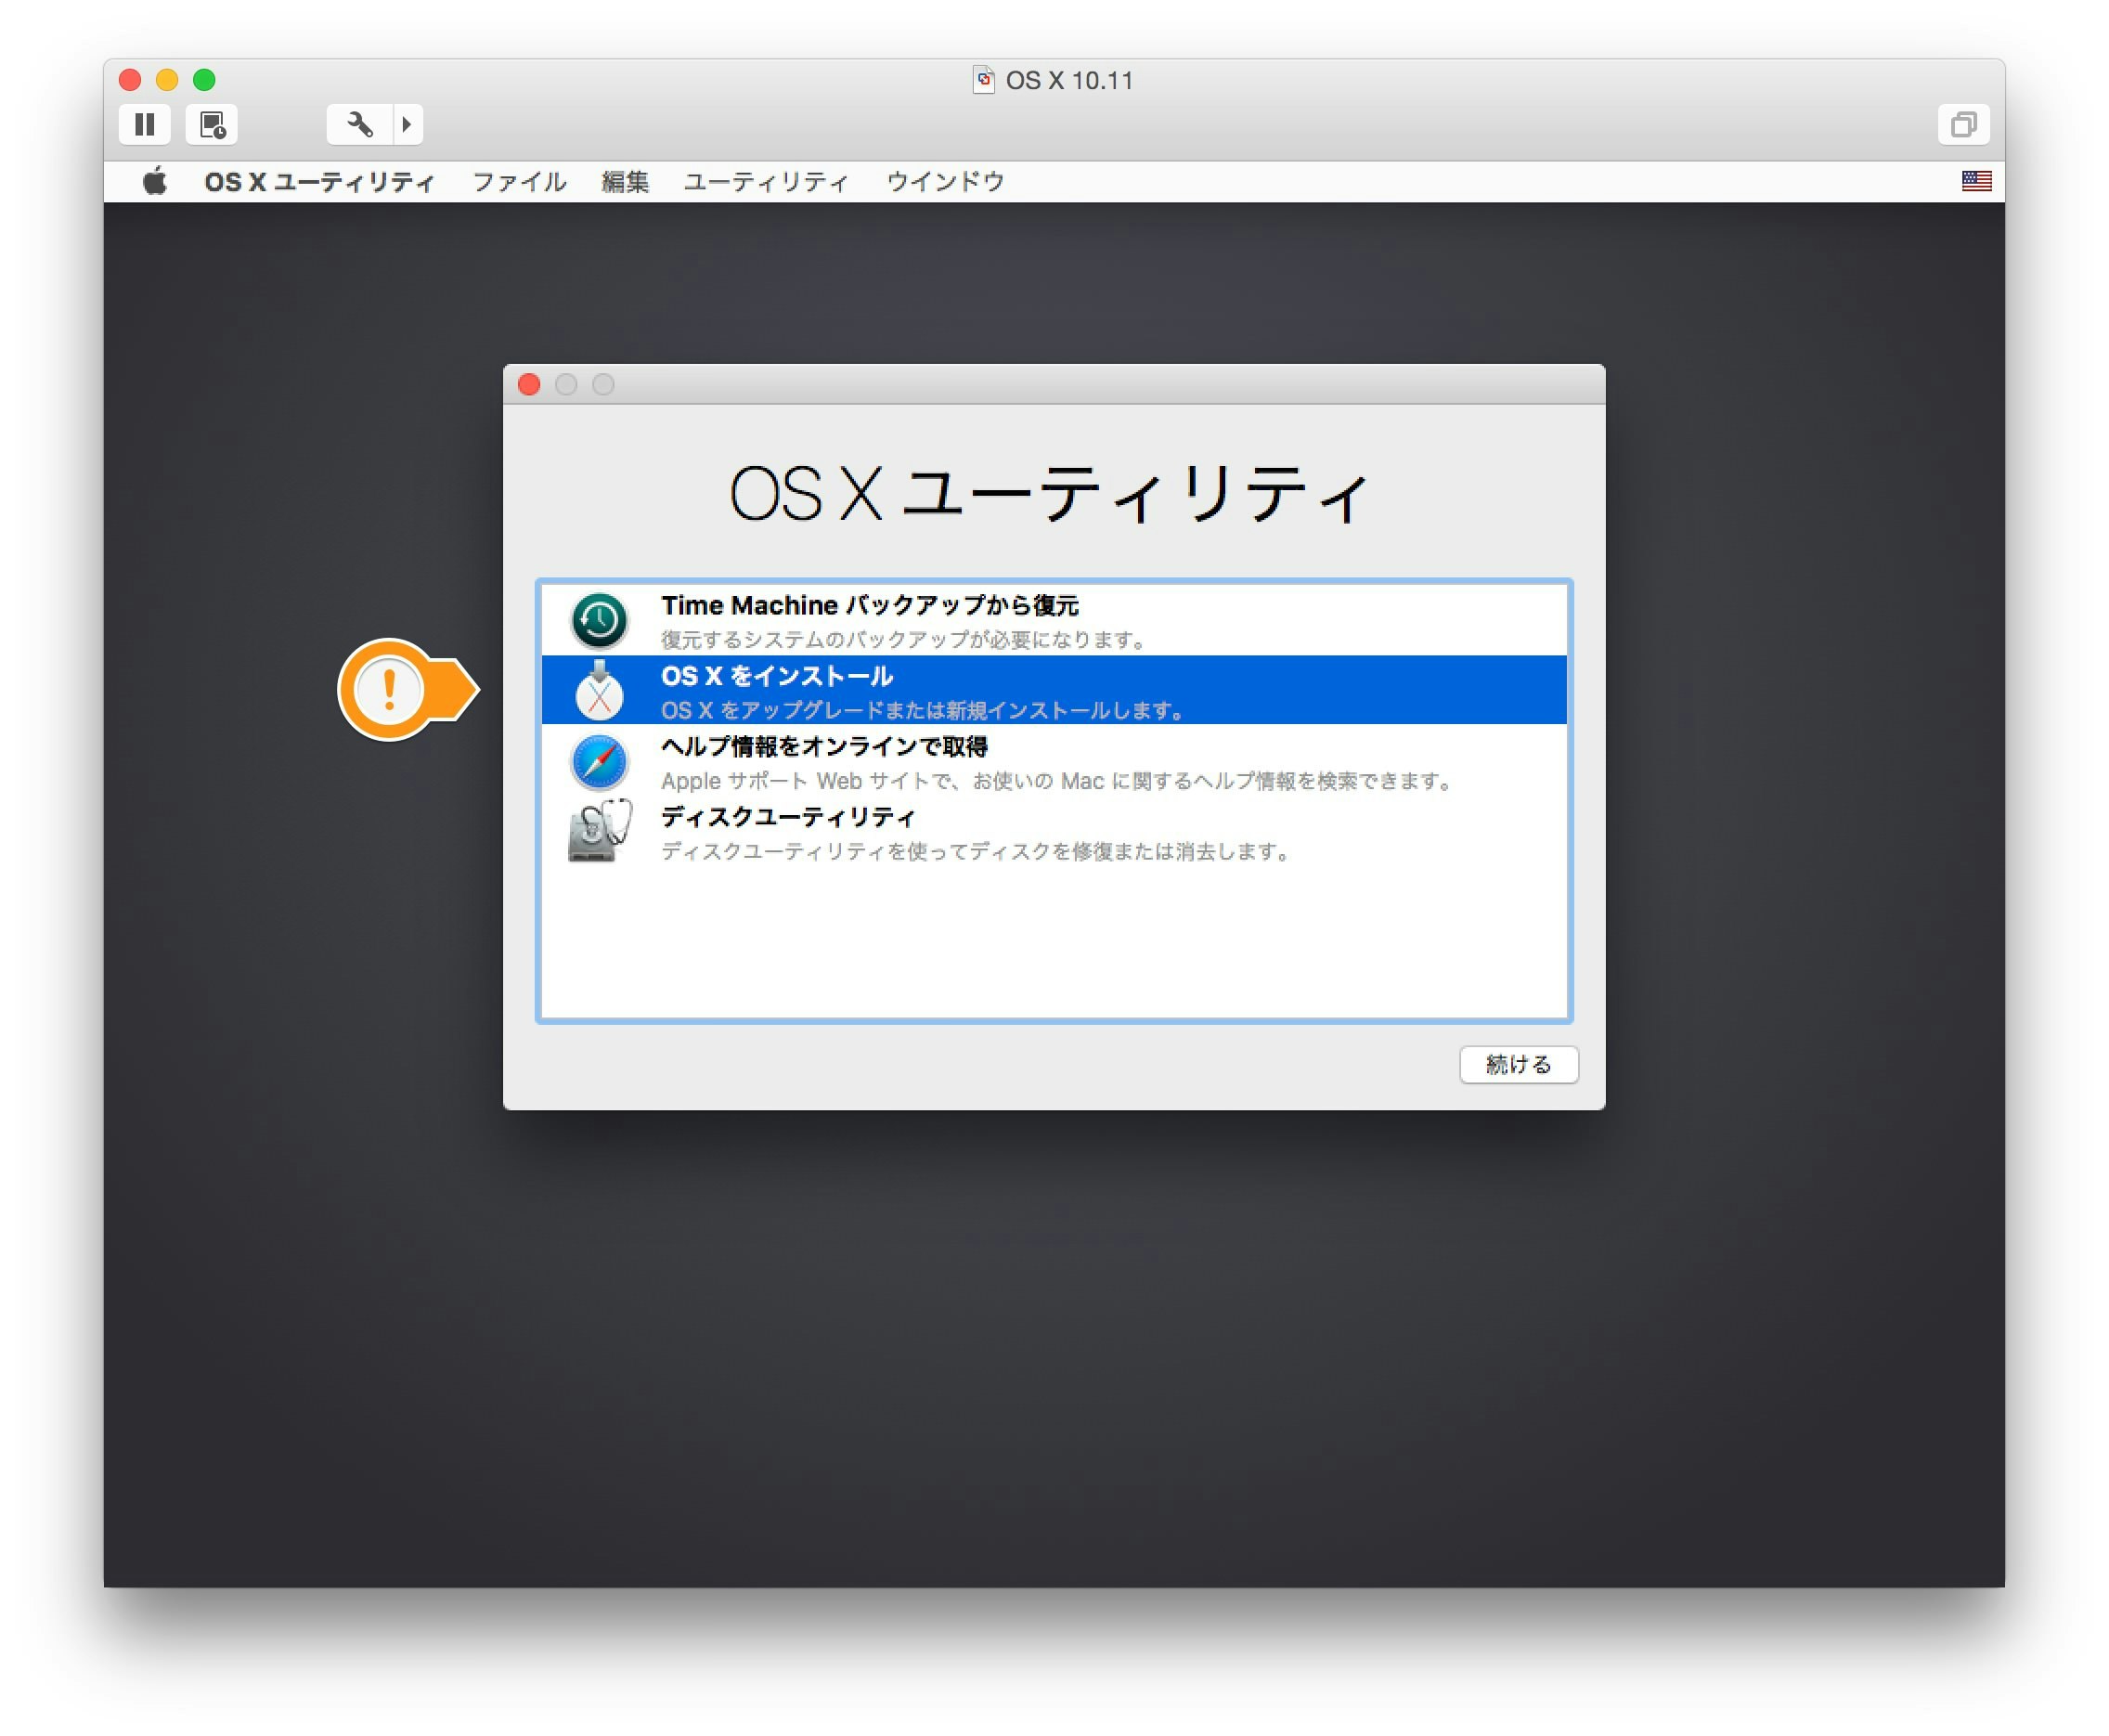
Task: Open the Apple menu
Action: pyautogui.click(x=155, y=181)
